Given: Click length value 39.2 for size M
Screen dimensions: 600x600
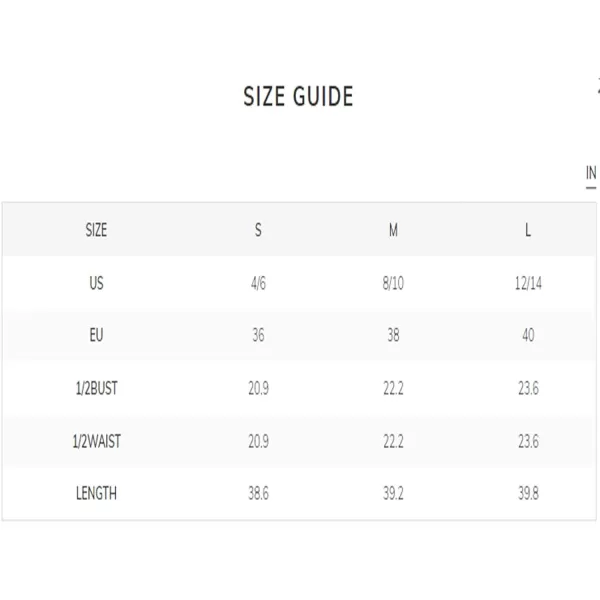Looking at the screenshot, I should (x=393, y=493).
